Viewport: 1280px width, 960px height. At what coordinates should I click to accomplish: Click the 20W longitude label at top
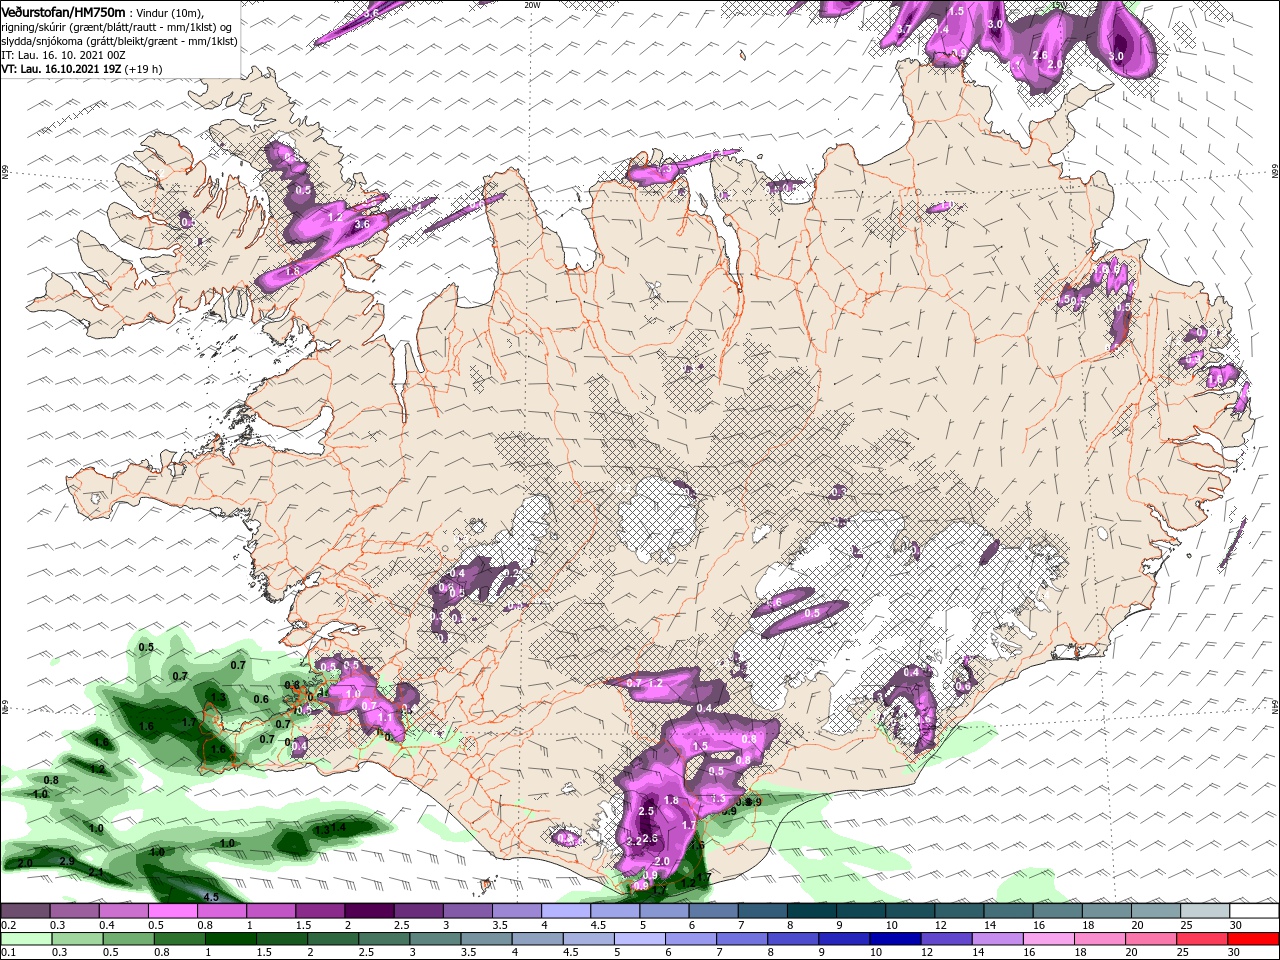[x=532, y=5]
